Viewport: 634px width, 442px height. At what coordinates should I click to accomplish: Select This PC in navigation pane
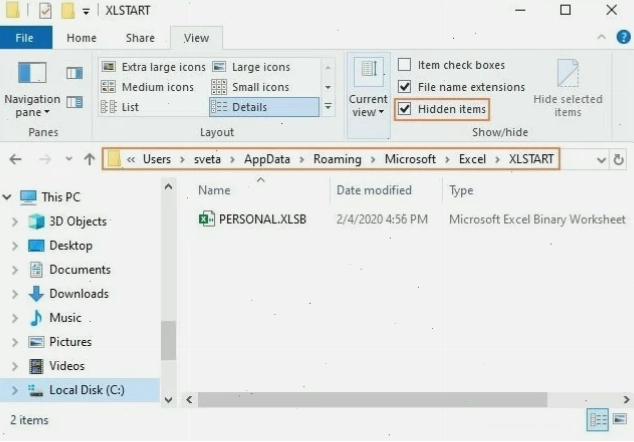[50, 197]
